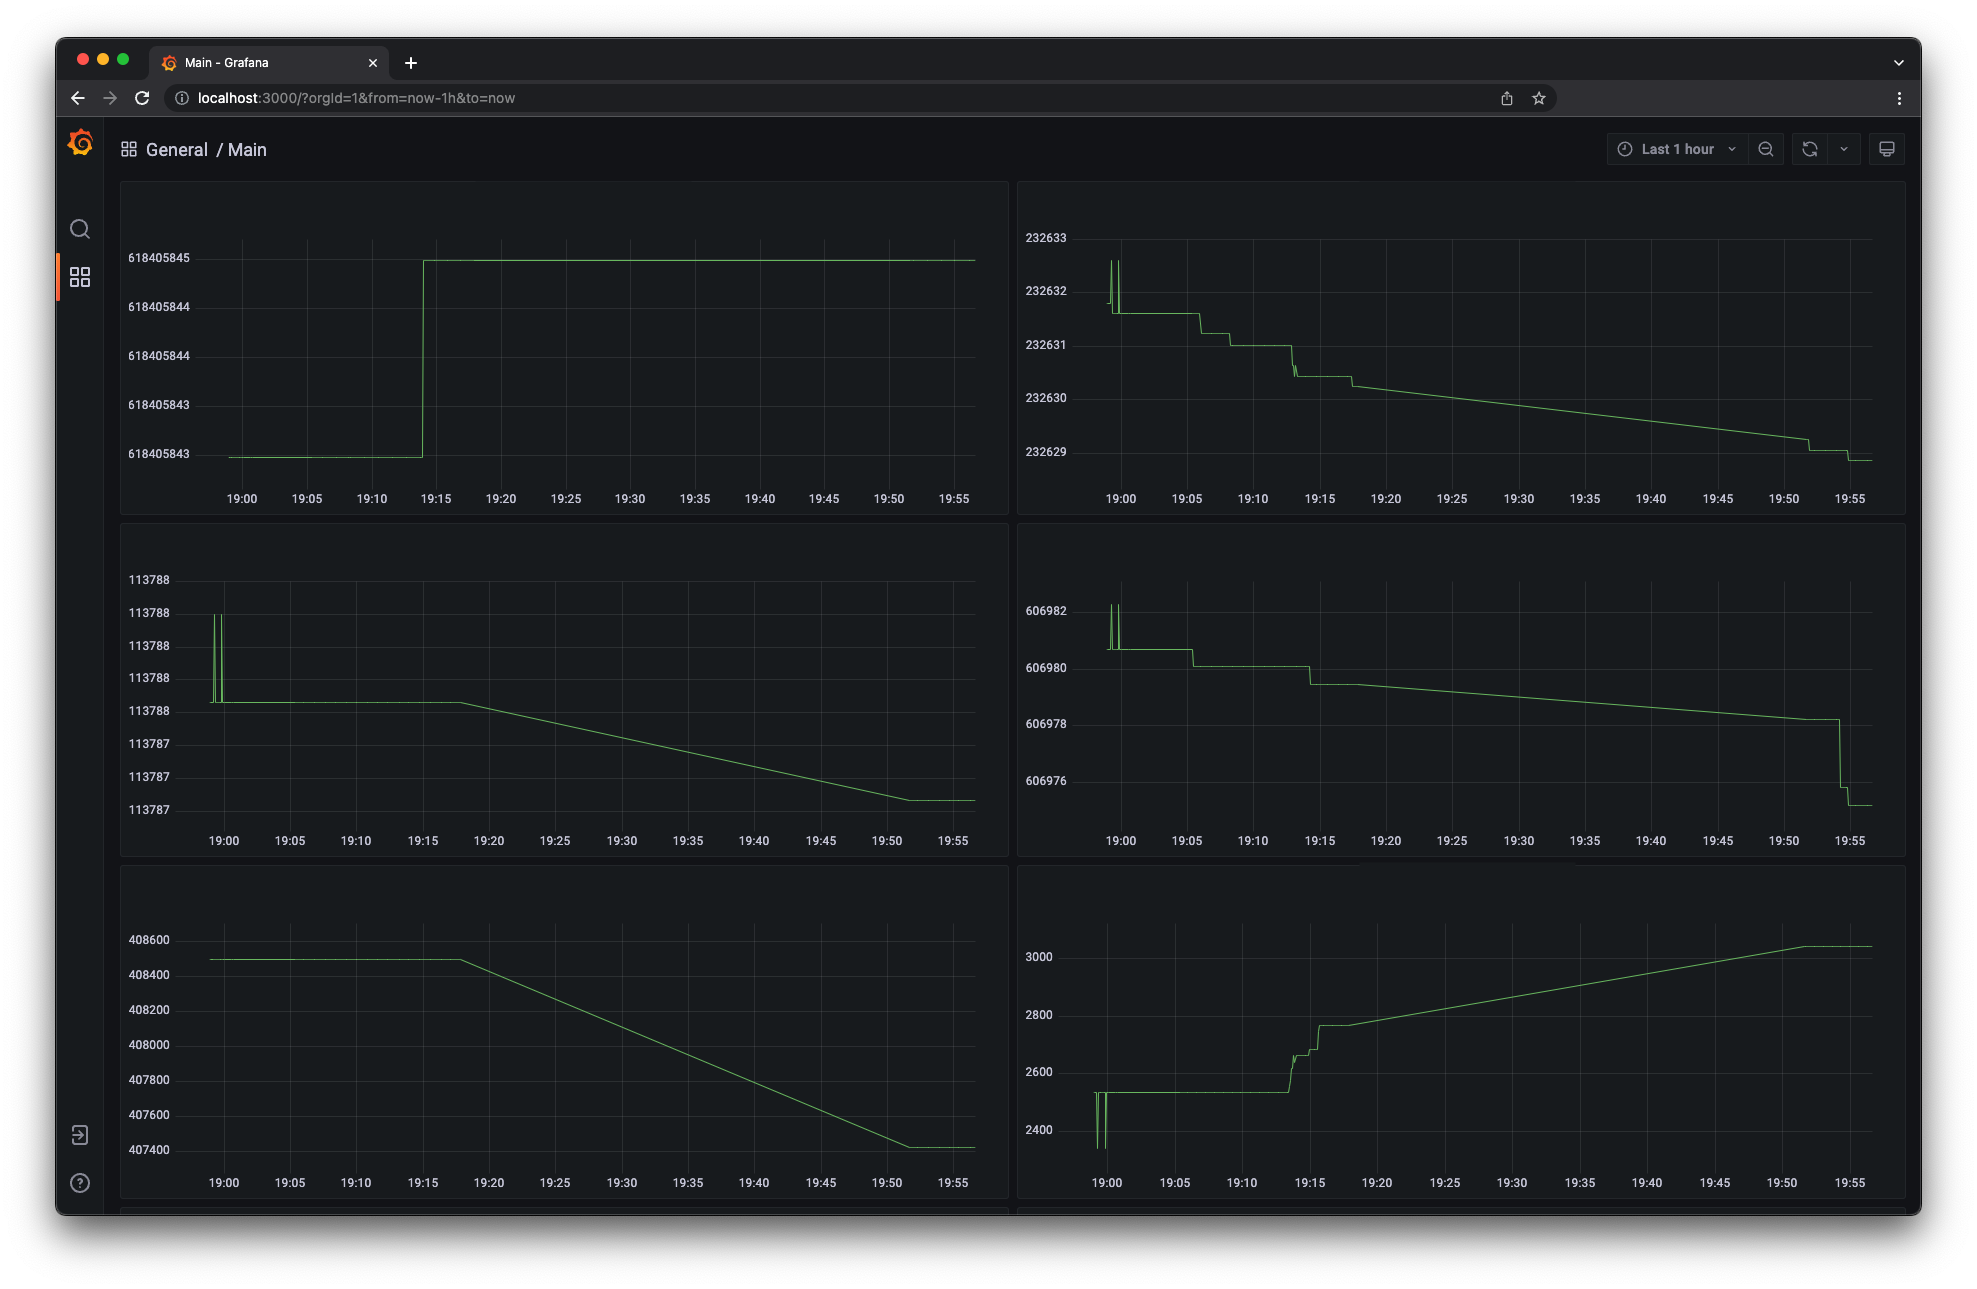
Task: Open the Last 1 hour time picker
Action: point(1677,149)
